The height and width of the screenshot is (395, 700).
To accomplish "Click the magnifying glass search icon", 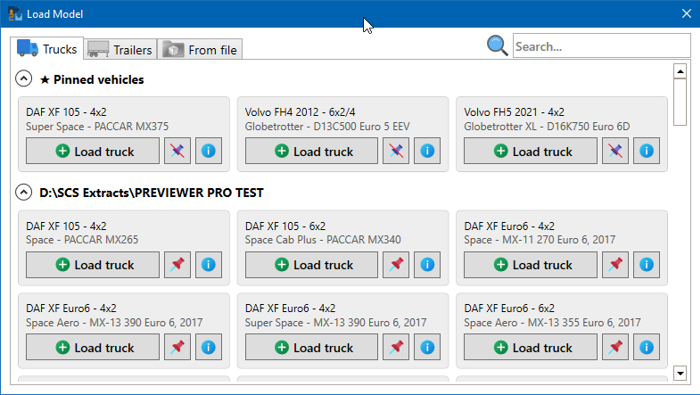I will pos(497,46).
